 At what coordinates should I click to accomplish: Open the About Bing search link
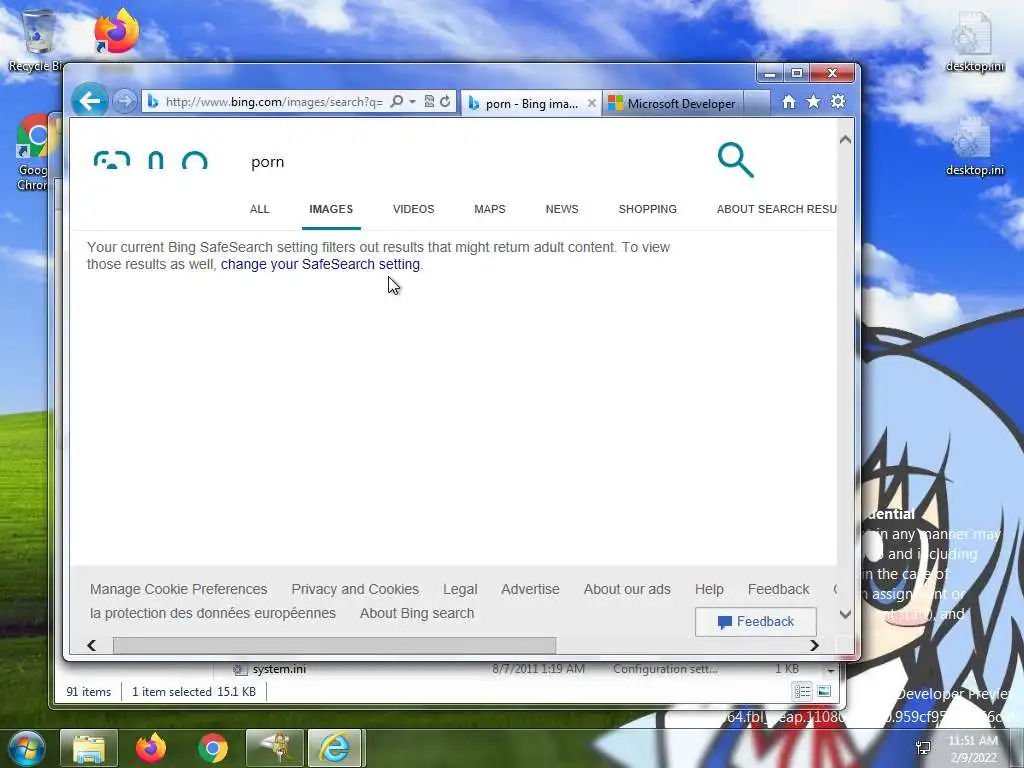click(417, 613)
